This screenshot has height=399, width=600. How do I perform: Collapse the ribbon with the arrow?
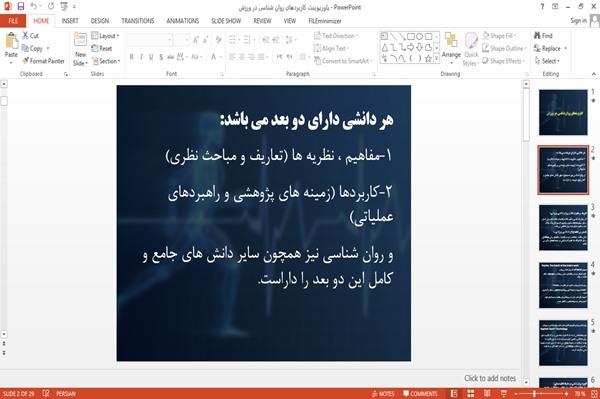click(x=593, y=74)
